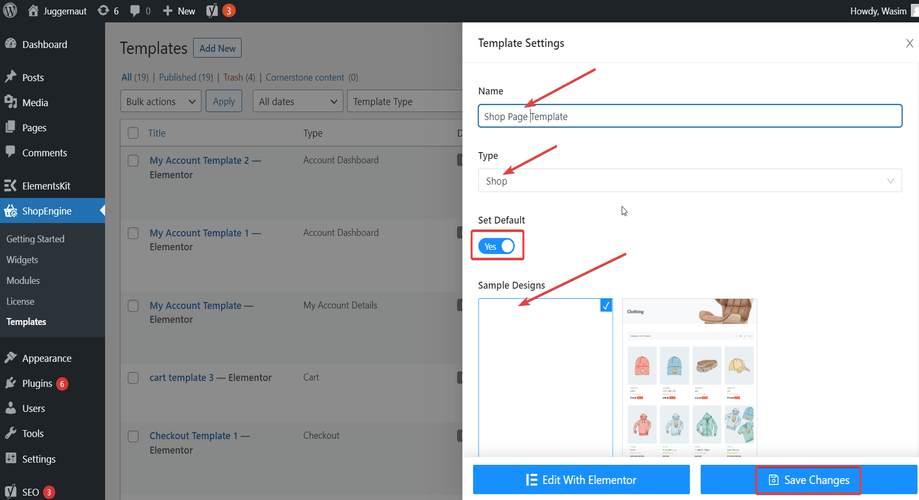Click the Pages icon in sidebar
Image resolution: width=919 pixels, height=500 pixels.
click(x=11, y=127)
